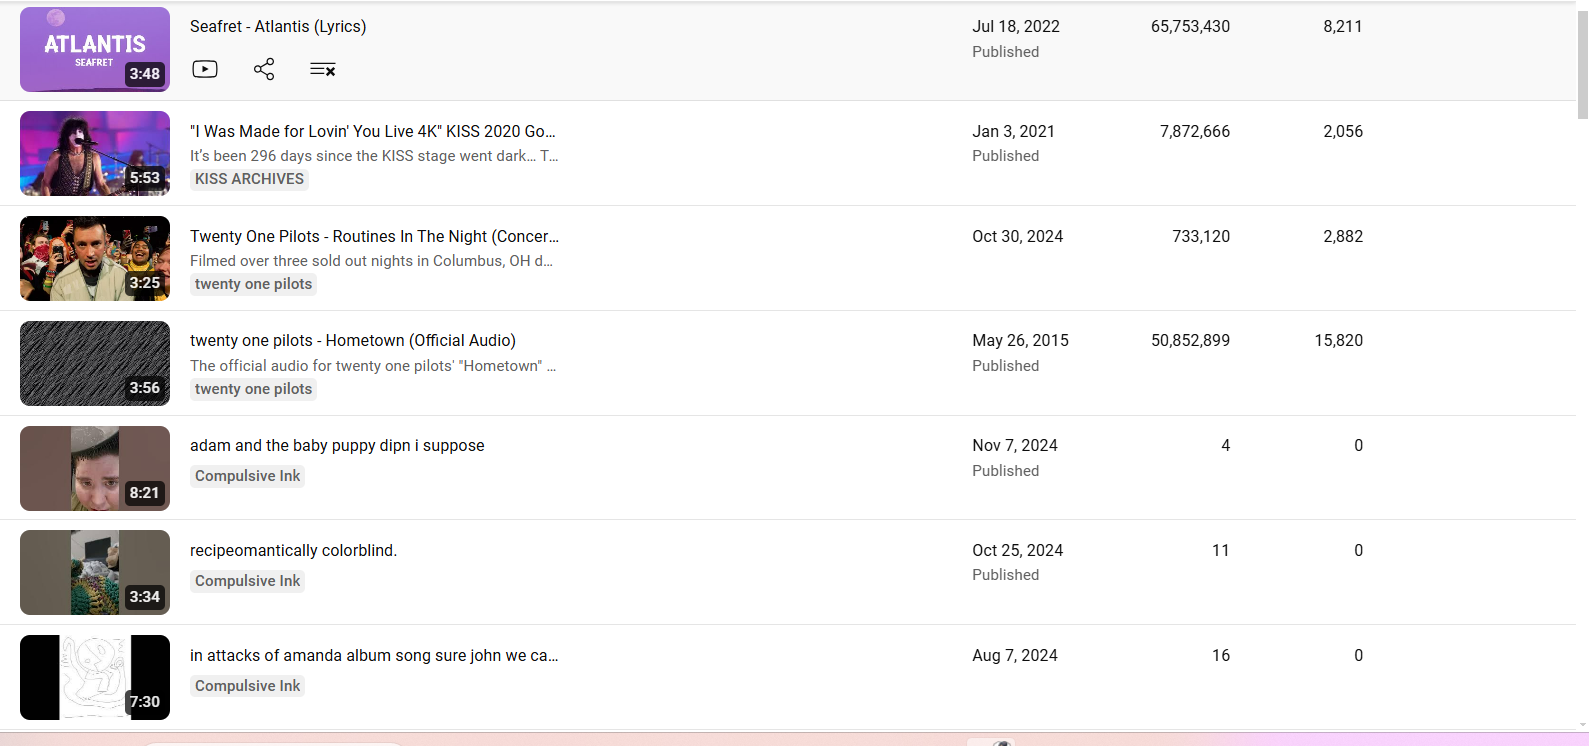Click the comment count 15,820
The width and height of the screenshot is (1589, 746).
tap(1339, 340)
